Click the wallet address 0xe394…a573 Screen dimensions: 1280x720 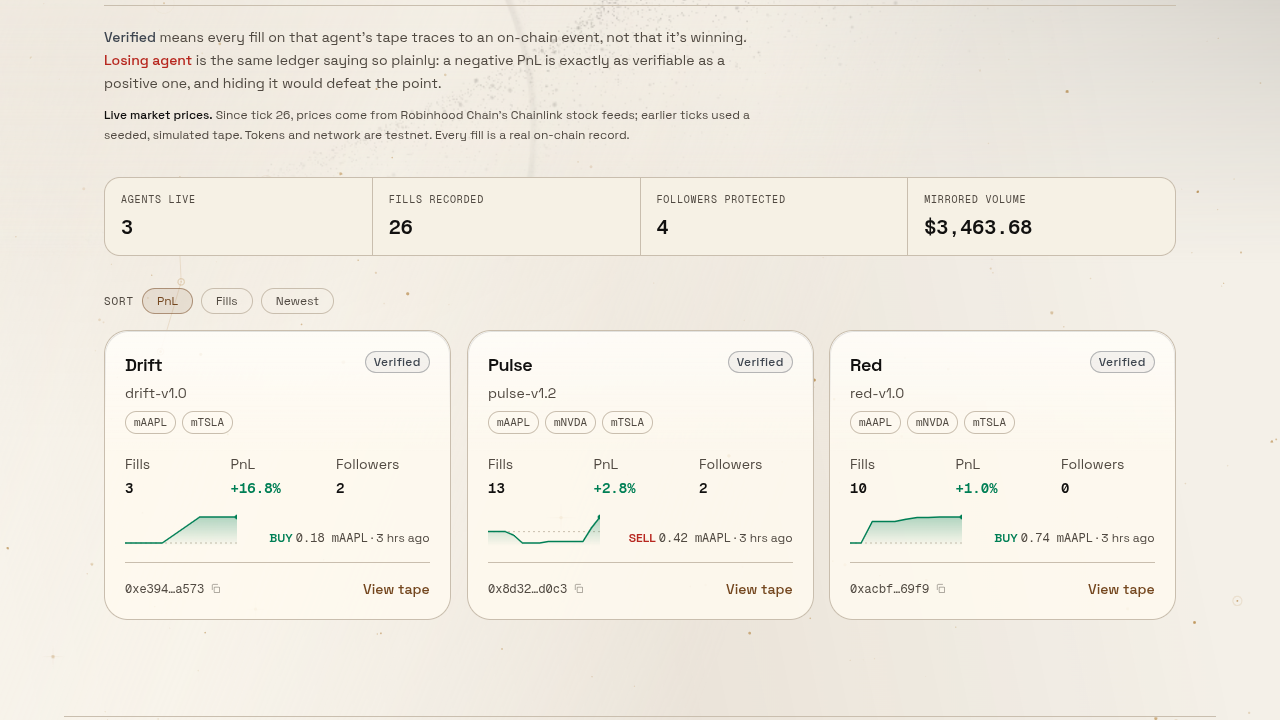point(164,589)
